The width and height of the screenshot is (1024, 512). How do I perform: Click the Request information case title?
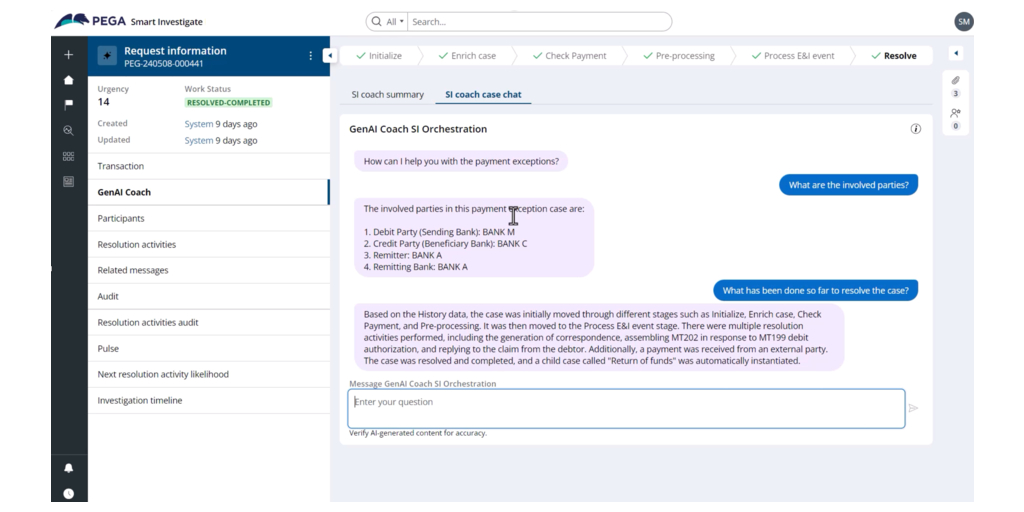(175, 51)
